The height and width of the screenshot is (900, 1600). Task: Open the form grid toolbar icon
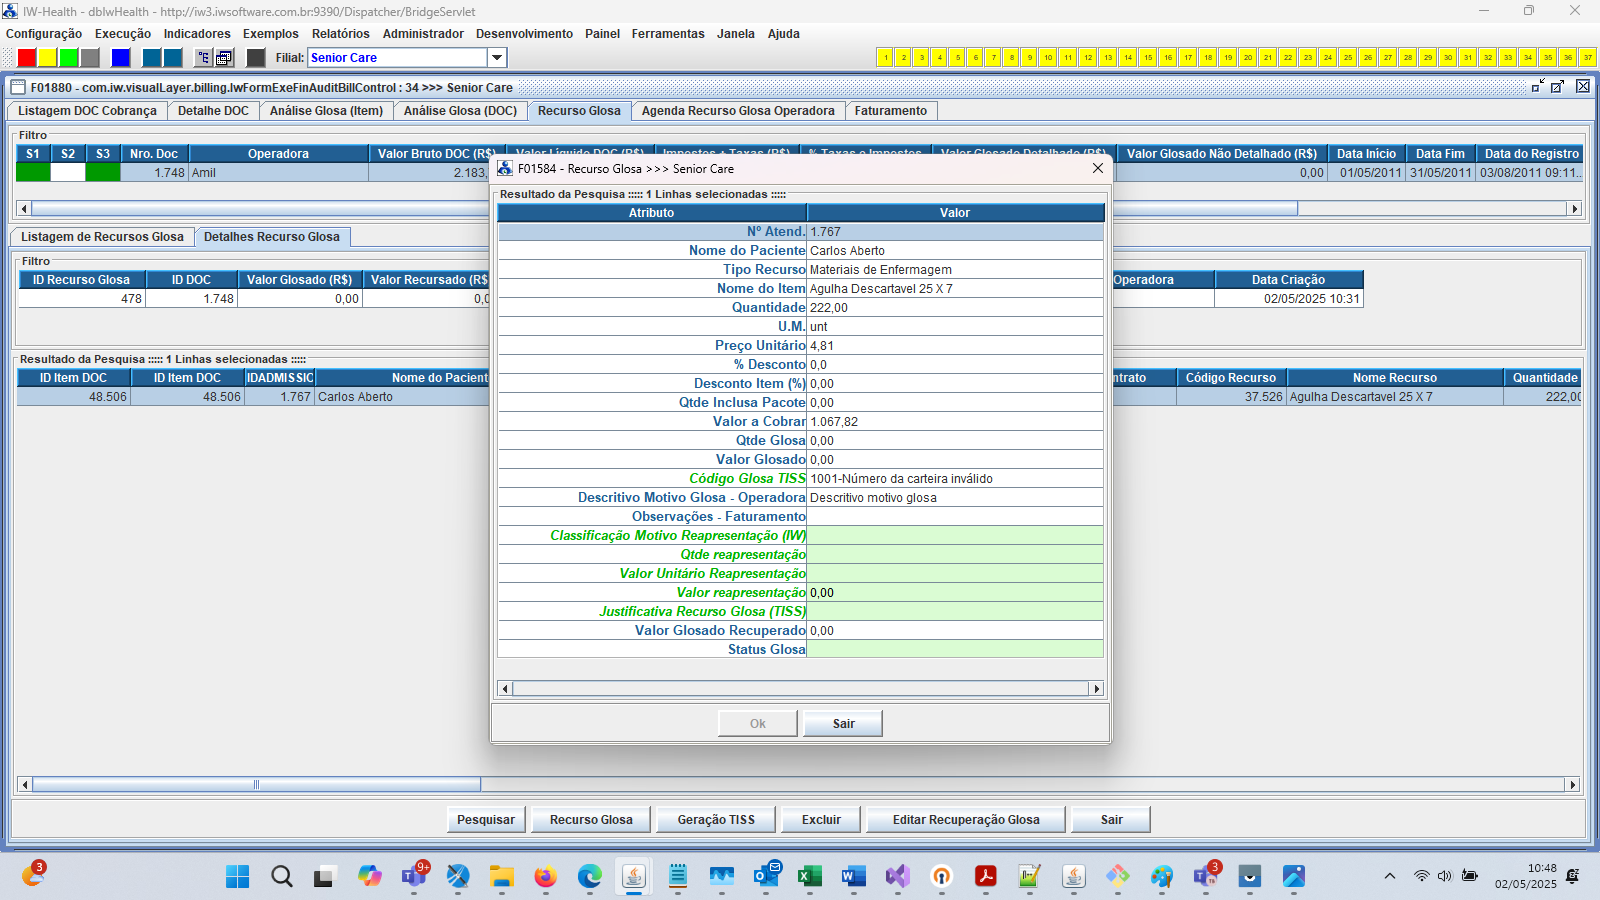click(x=222, y=57)
